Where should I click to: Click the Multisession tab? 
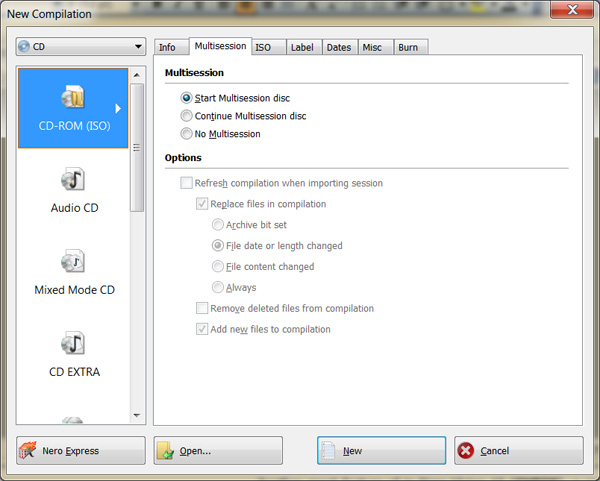pos(220,46)
